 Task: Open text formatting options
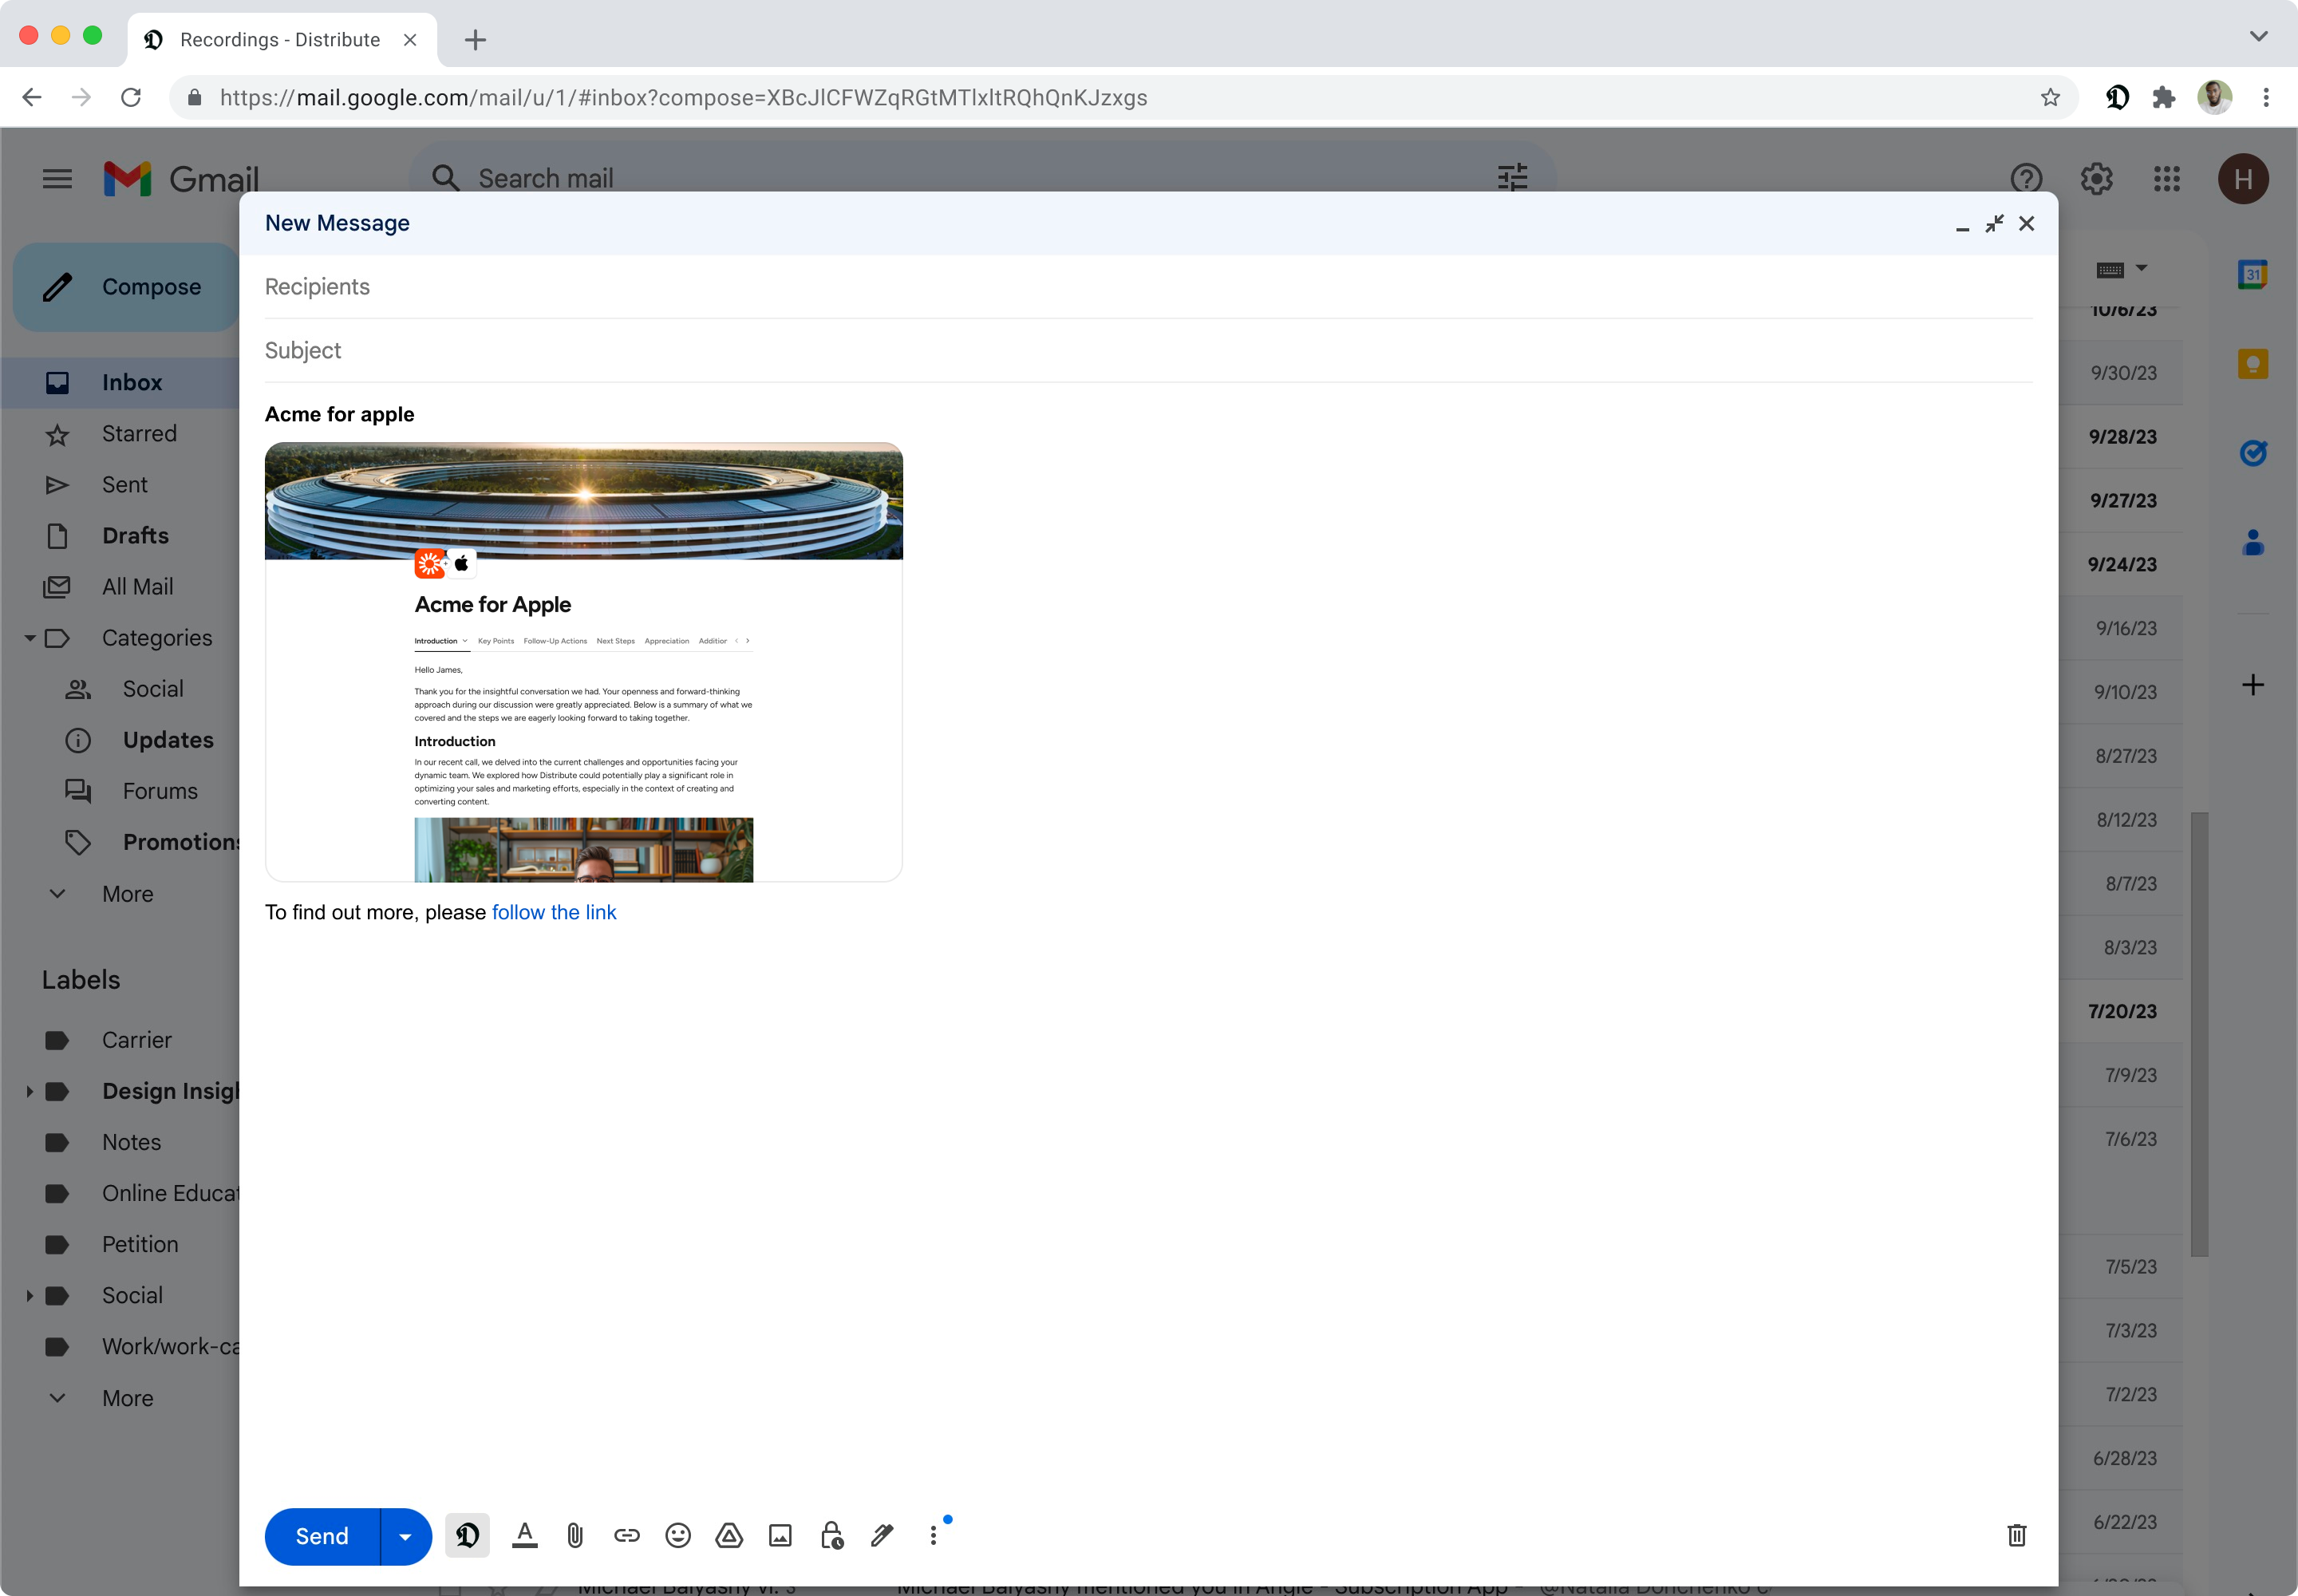[525, 1535]
